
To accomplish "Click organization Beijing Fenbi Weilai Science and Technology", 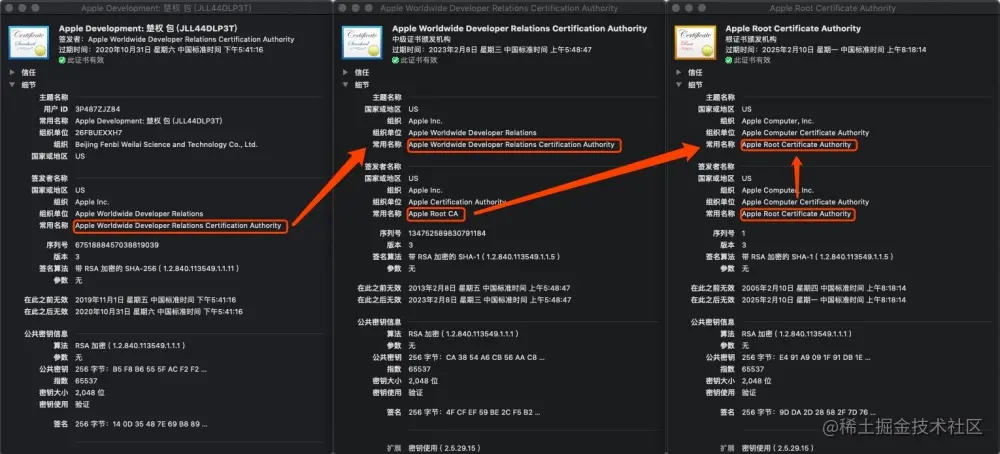I will [x=166, y=145].
